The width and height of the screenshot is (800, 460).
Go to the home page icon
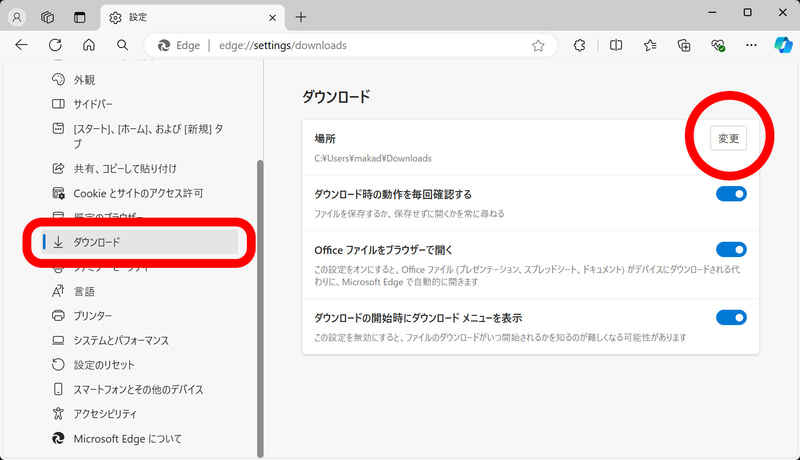point(89,45)
